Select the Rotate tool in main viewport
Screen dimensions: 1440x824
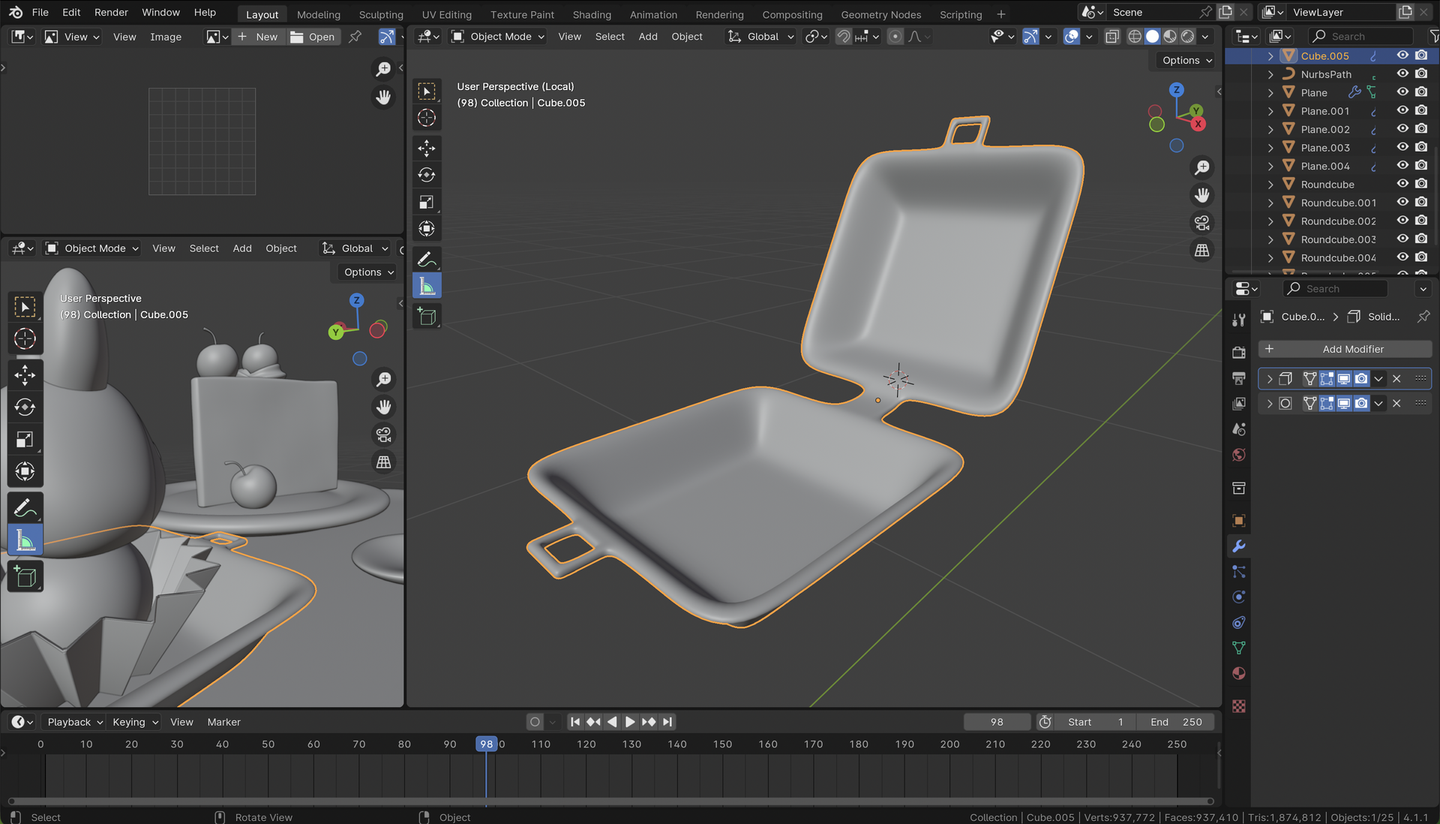click(x=427, y=175)
